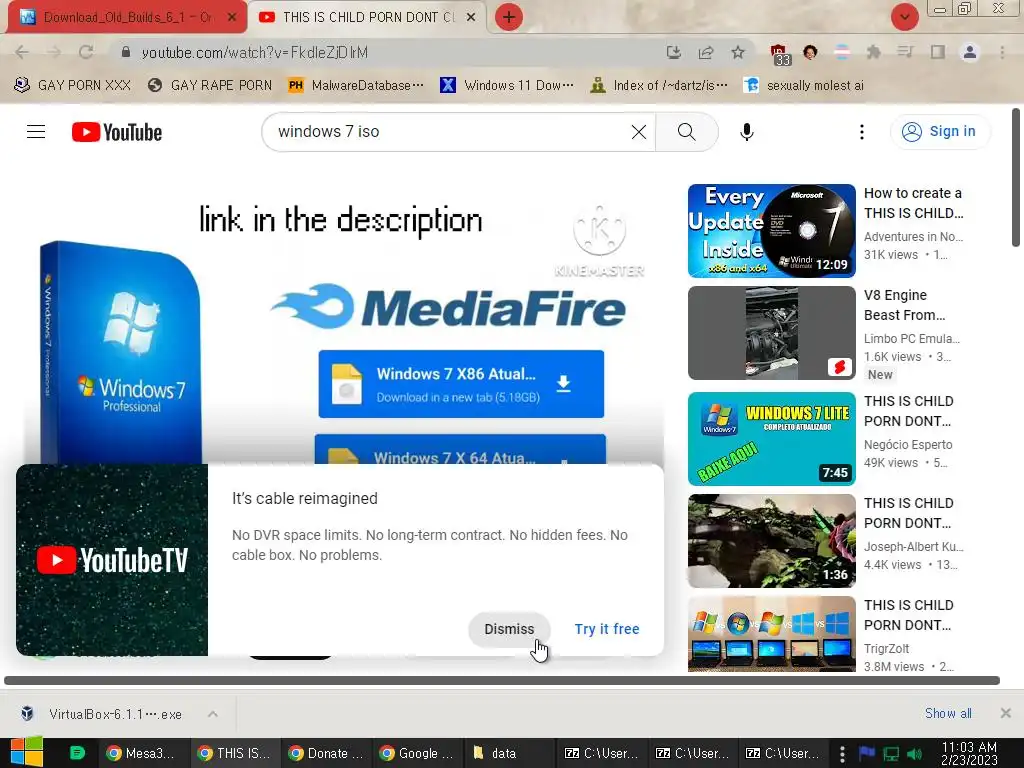Viewport: 1024px width, 768px height.
Task: Open the V8 Engine Beast Shorts thumbnail
Action: (771, 332)
